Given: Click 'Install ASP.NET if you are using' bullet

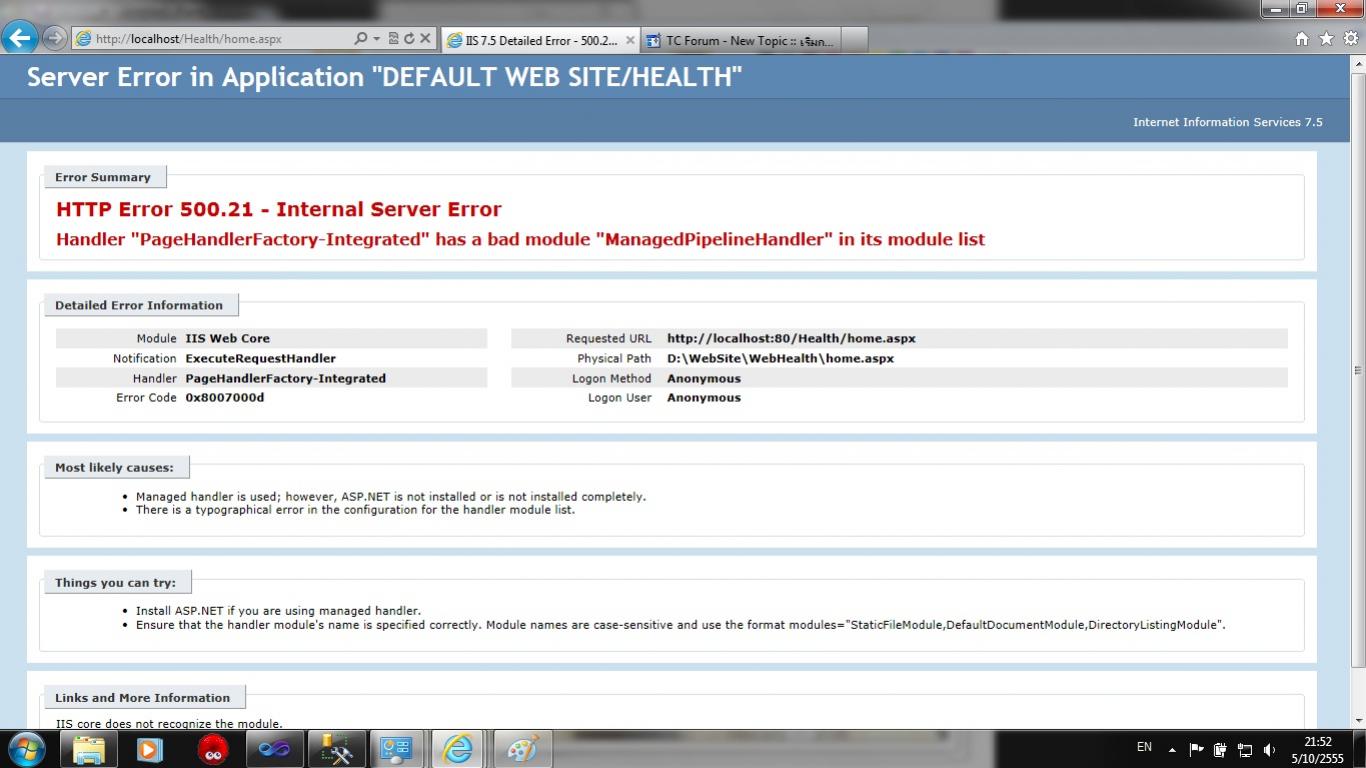Looking at the screenshot, I should pyautogui.click(x=278, y=610).
